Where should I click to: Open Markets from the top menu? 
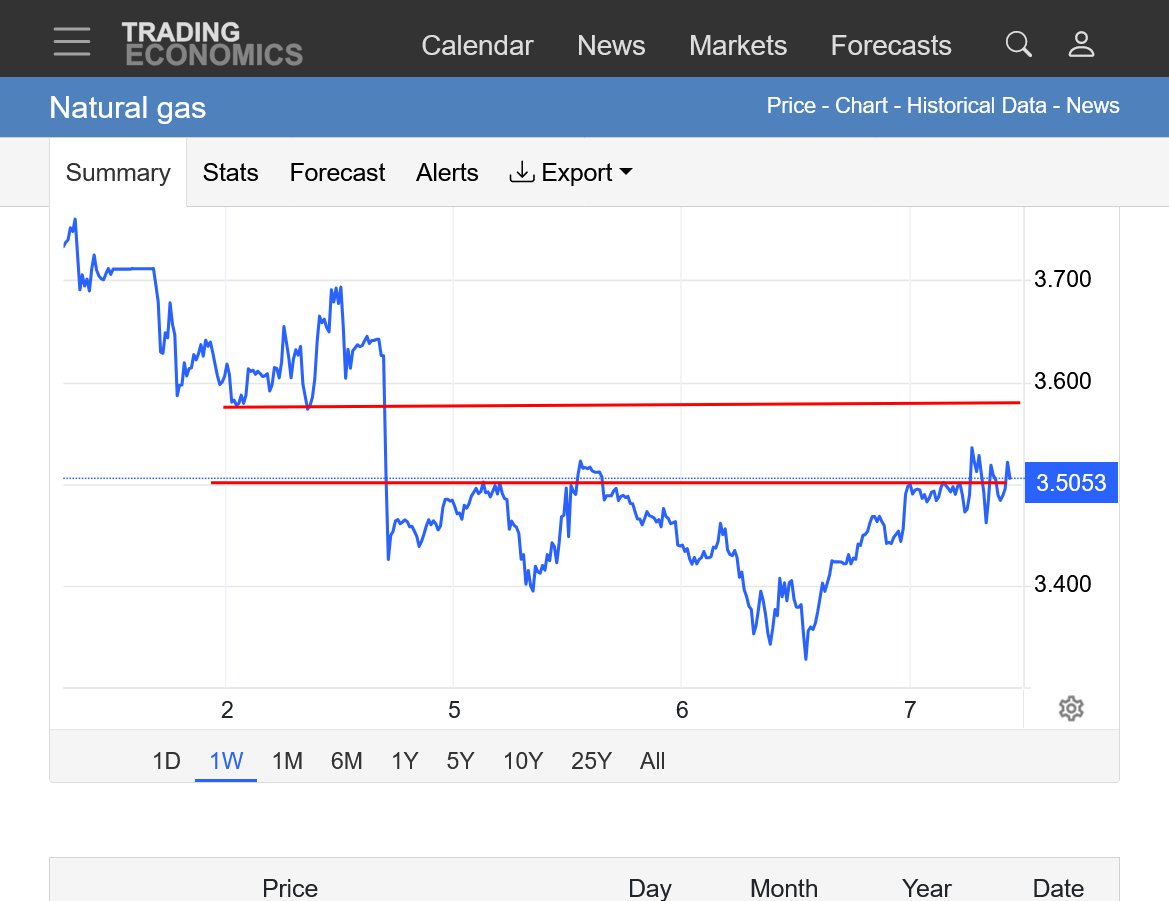tap(738, 46)
